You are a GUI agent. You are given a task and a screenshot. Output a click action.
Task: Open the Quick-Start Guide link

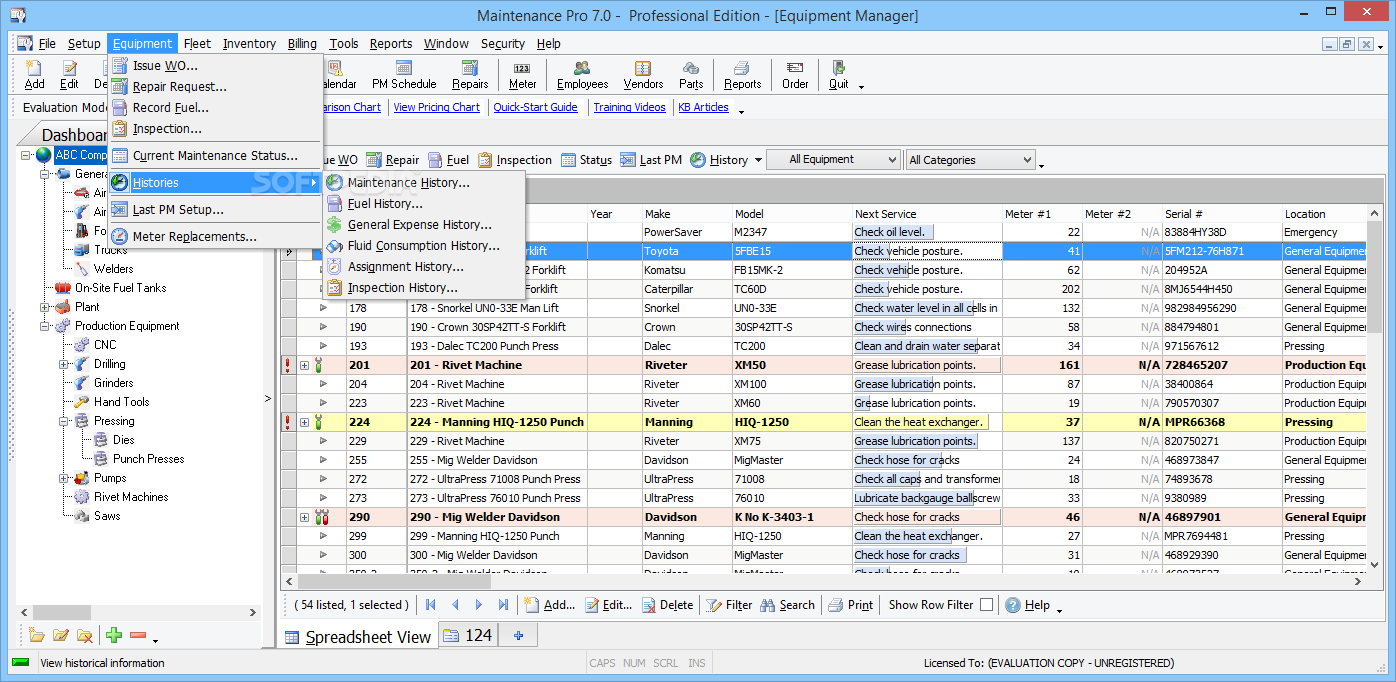point(535,107)
